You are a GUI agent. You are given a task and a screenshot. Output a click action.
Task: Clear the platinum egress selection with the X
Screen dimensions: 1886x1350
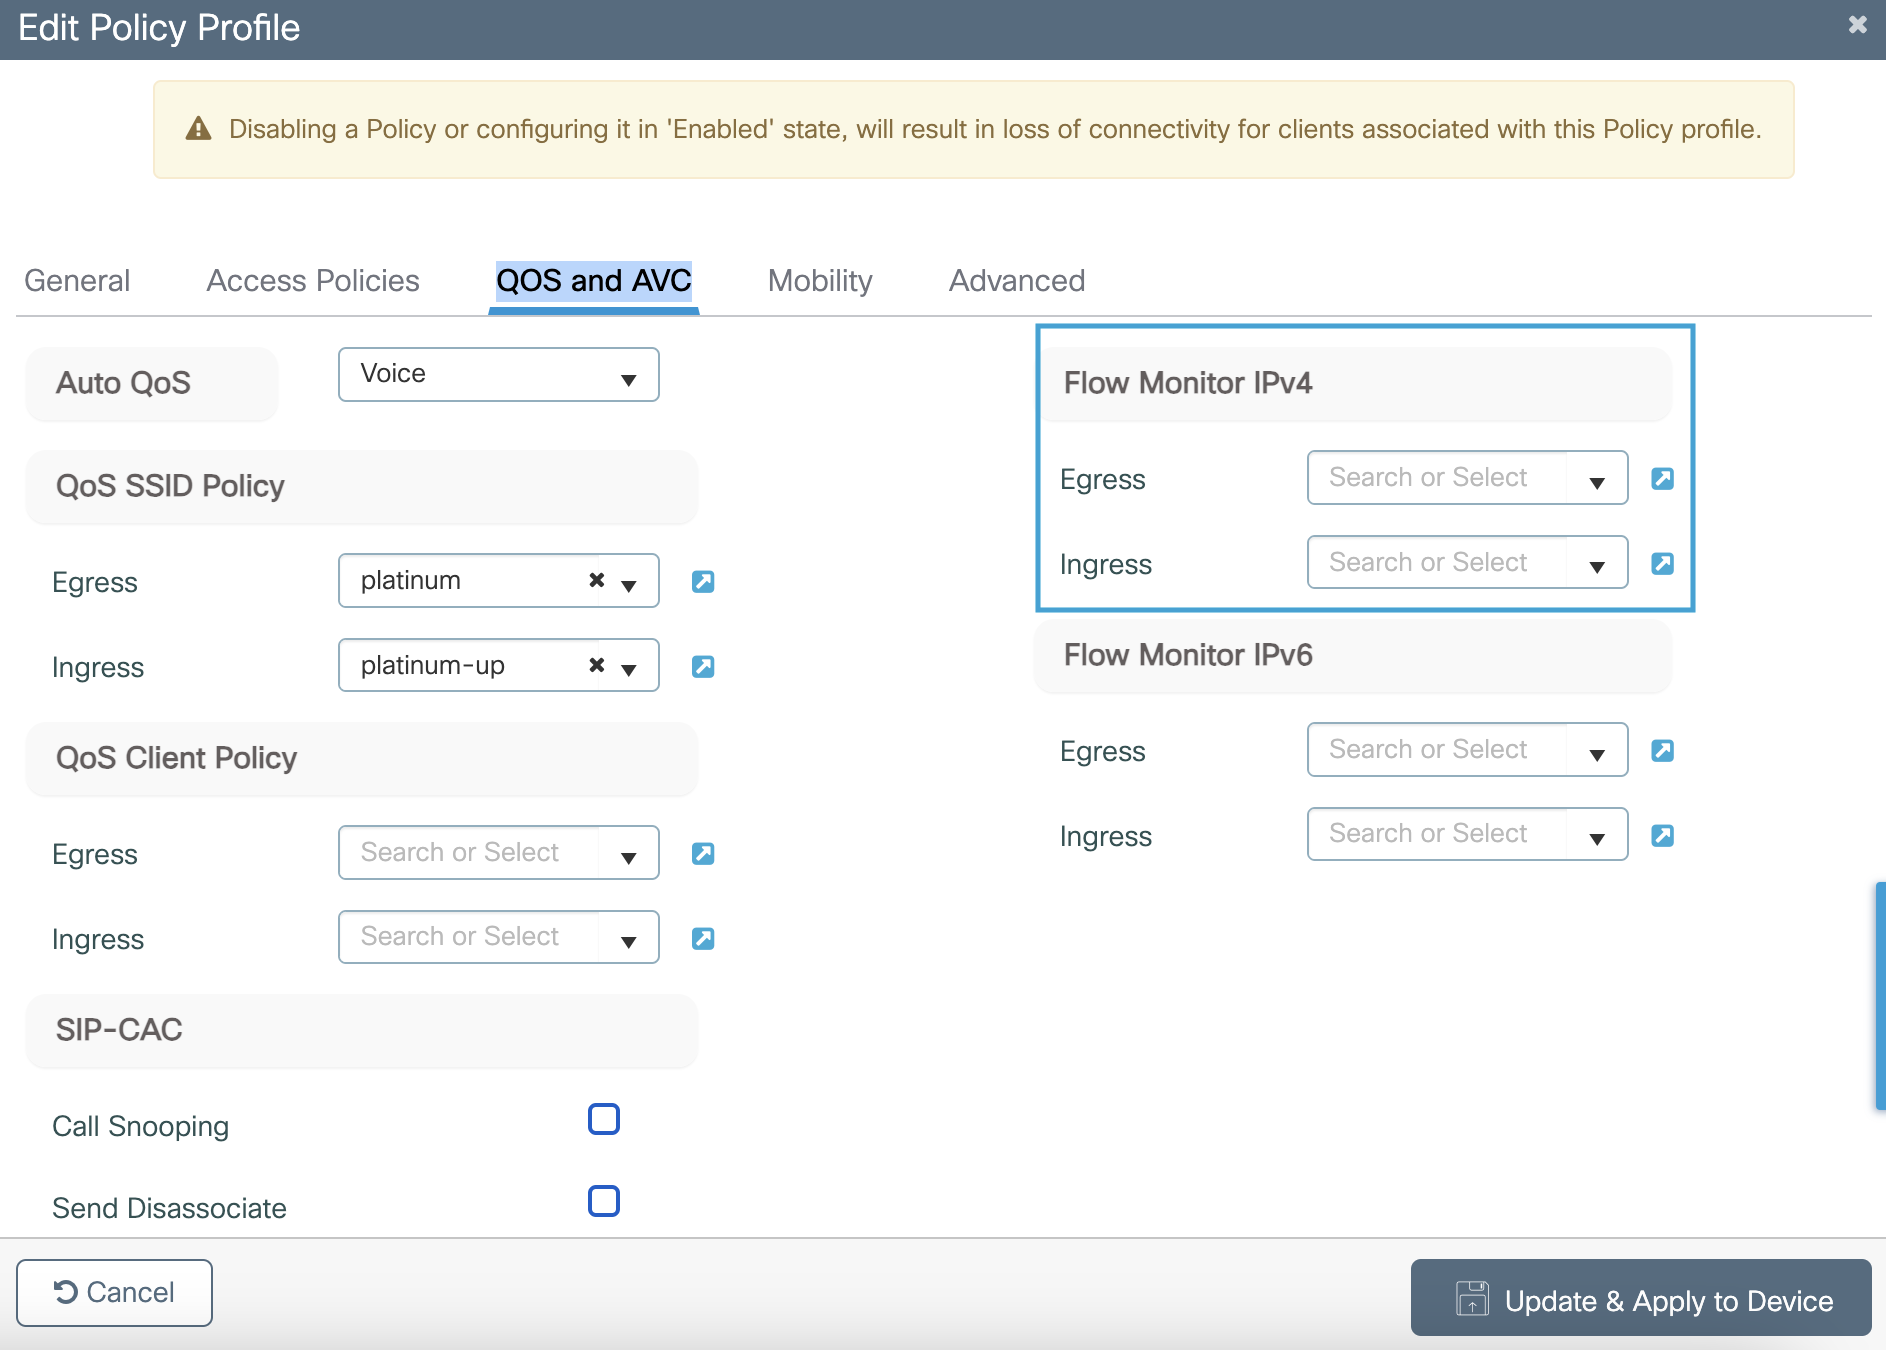coord(597,580)
